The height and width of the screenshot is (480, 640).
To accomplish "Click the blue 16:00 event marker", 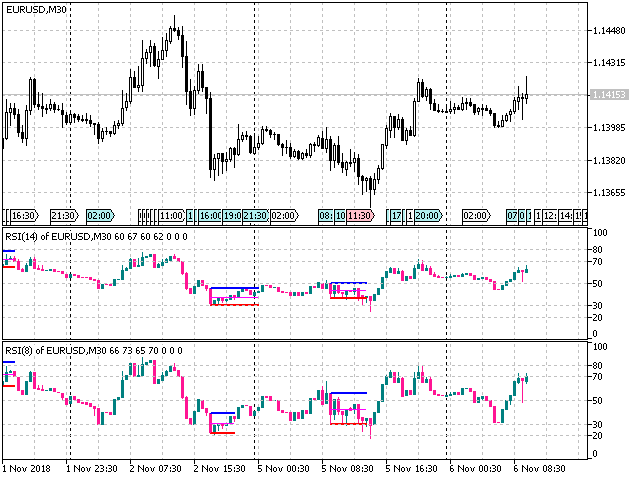I will point(210,216).
